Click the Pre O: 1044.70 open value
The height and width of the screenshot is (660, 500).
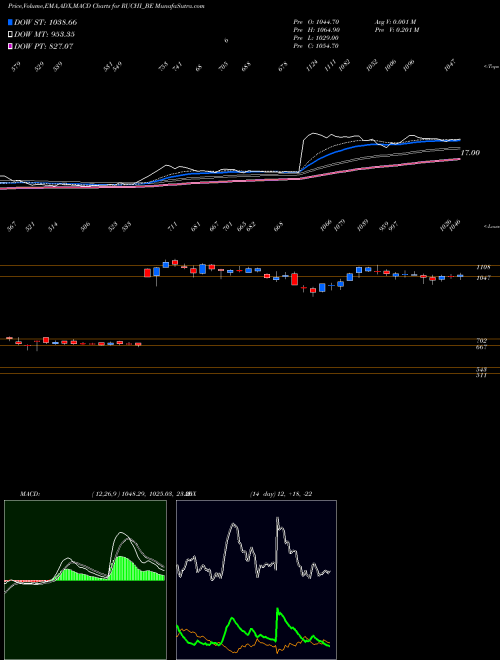316,21
